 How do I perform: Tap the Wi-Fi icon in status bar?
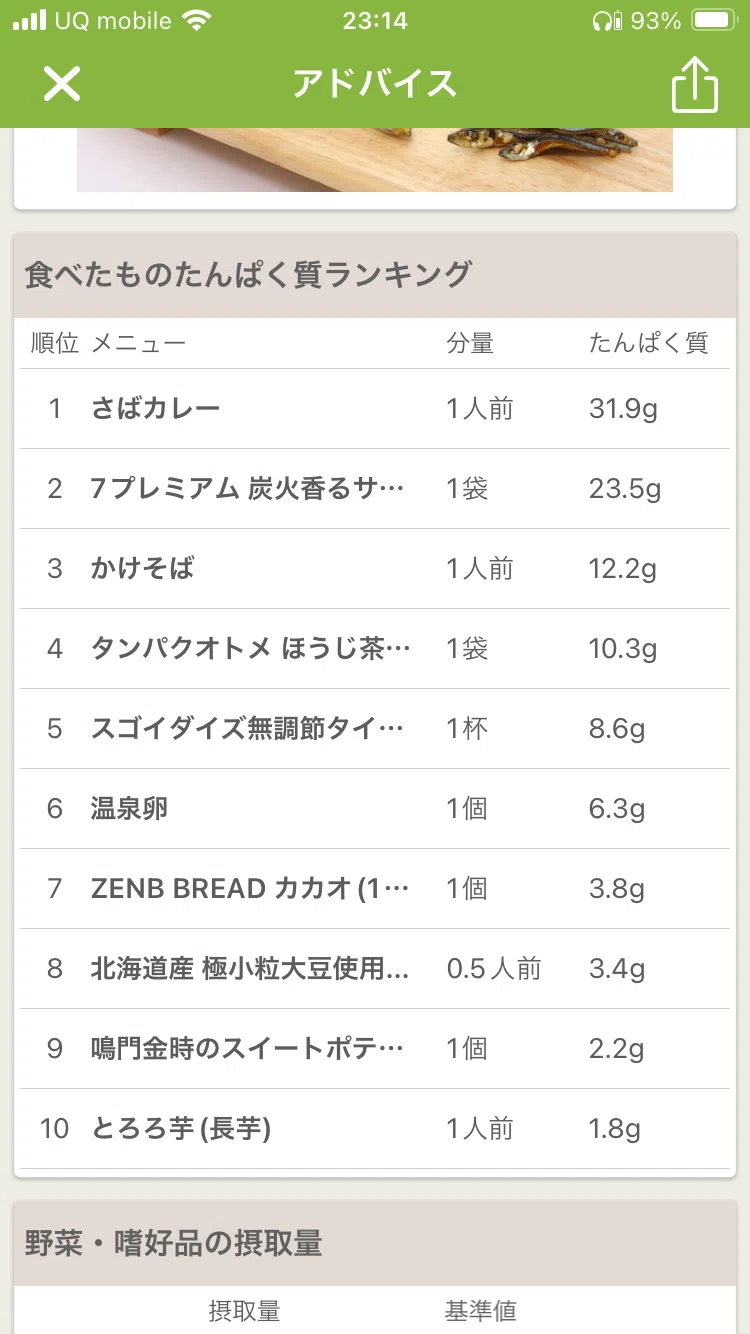click(198, 20)
